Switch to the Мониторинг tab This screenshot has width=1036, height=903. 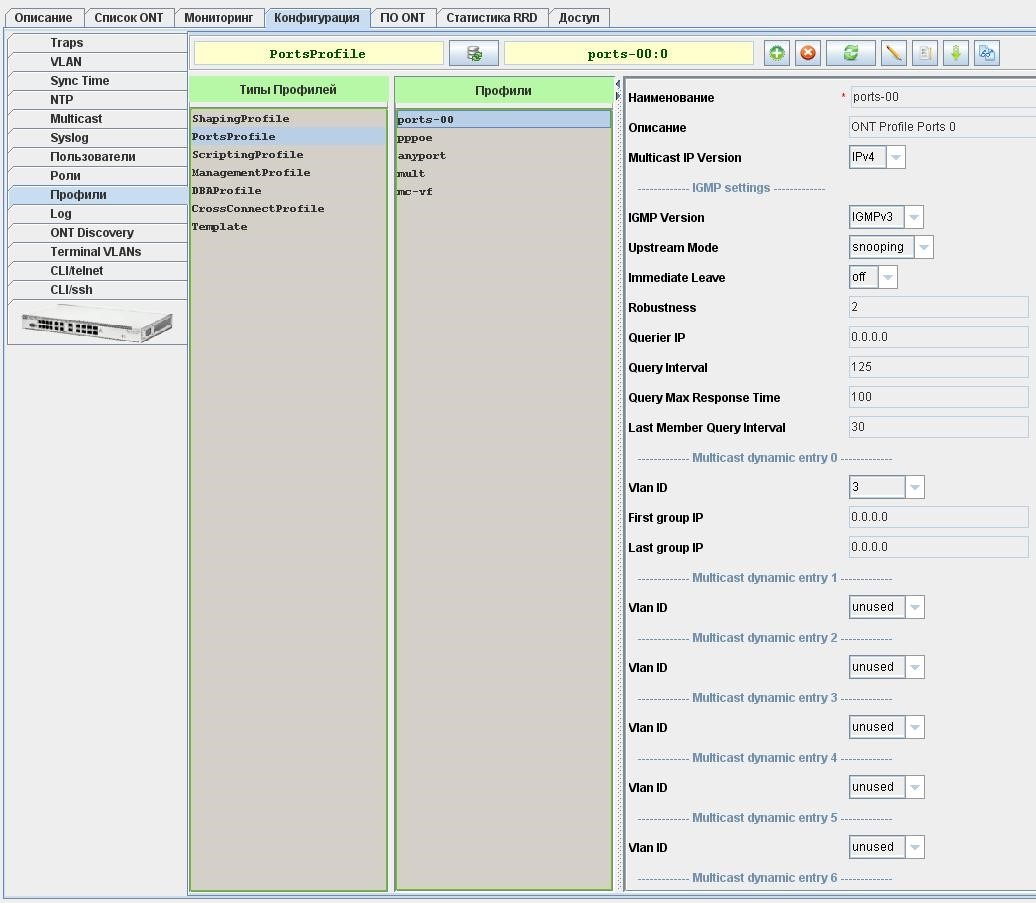click(x=218, y=18)
